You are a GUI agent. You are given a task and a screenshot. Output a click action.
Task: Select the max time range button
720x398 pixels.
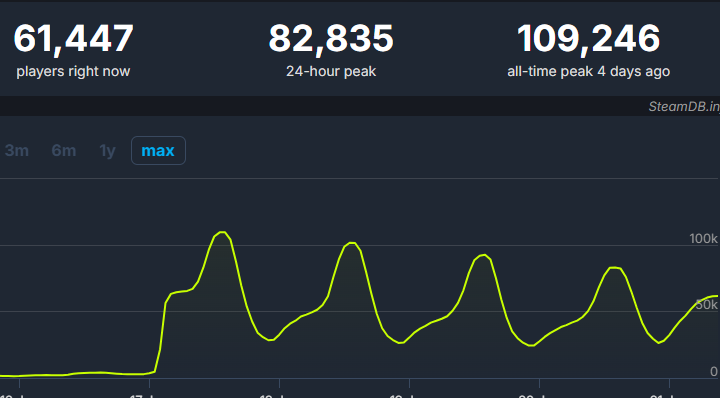coord(158,151)
